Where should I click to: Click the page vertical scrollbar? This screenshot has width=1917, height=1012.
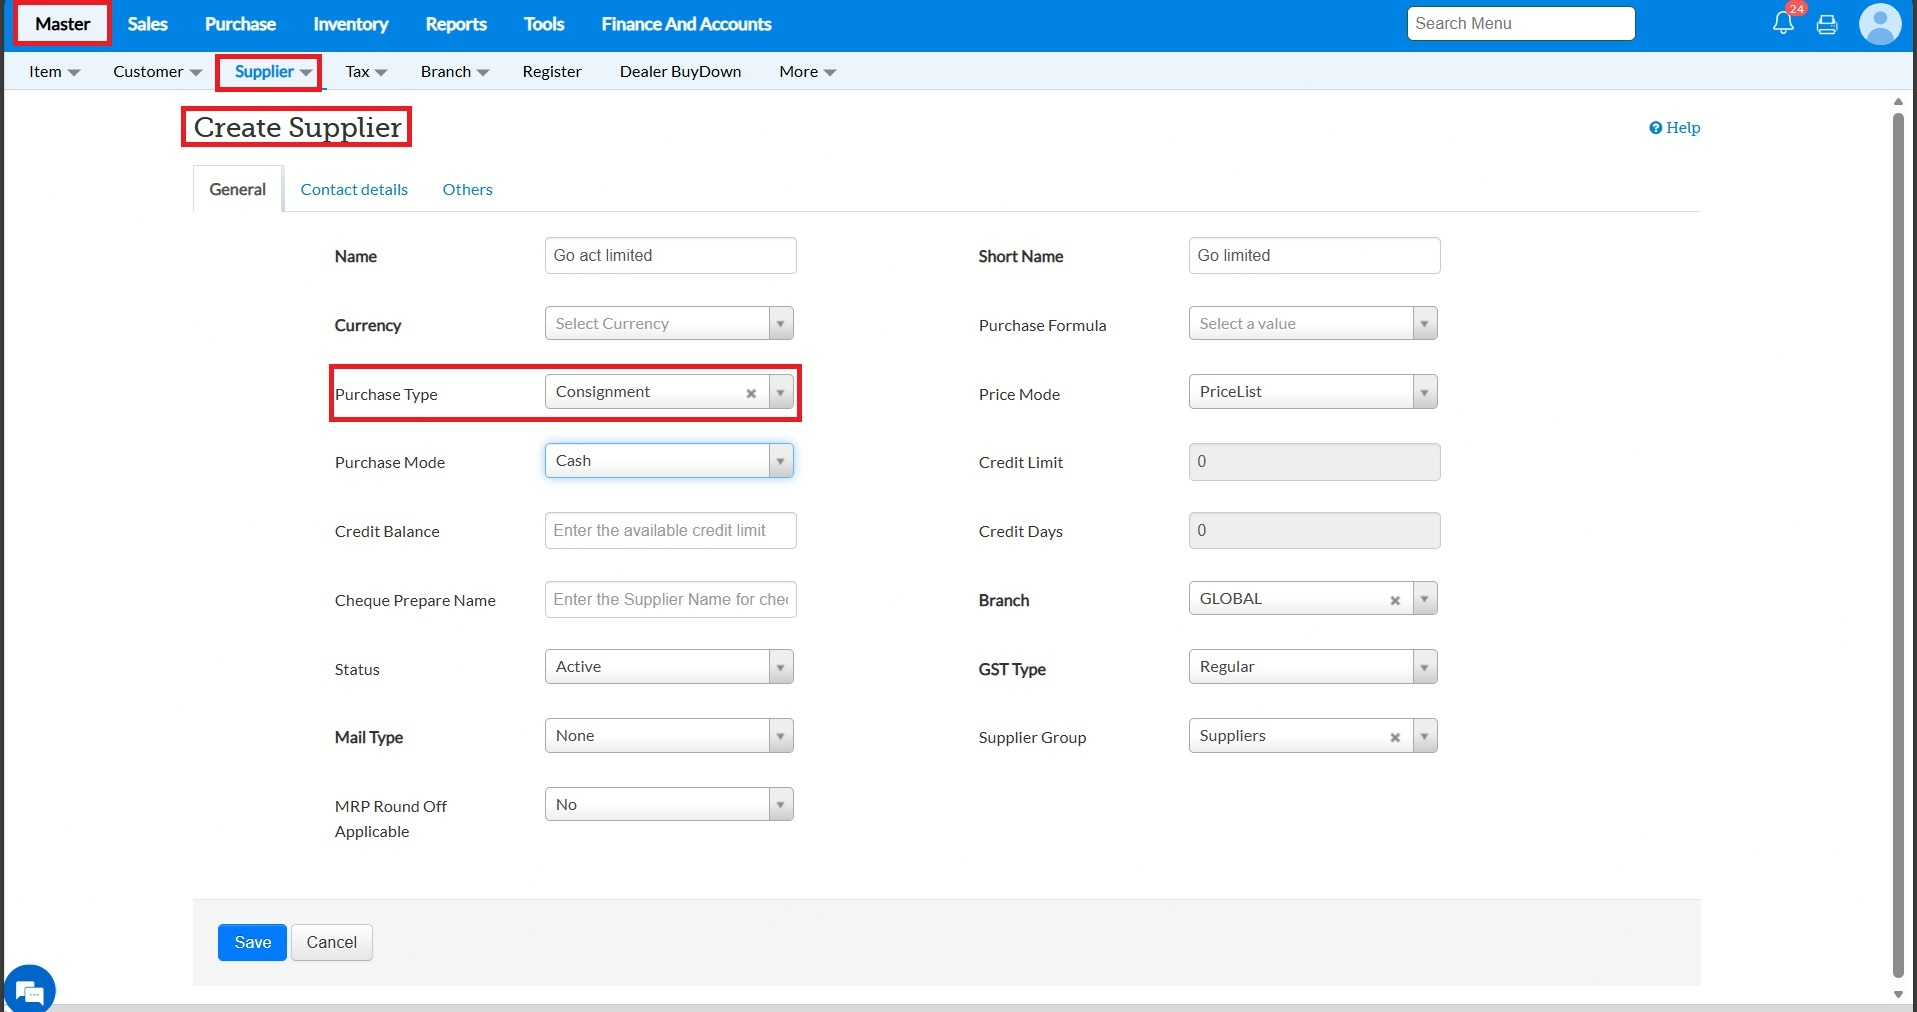click(x=1897, y=545)
